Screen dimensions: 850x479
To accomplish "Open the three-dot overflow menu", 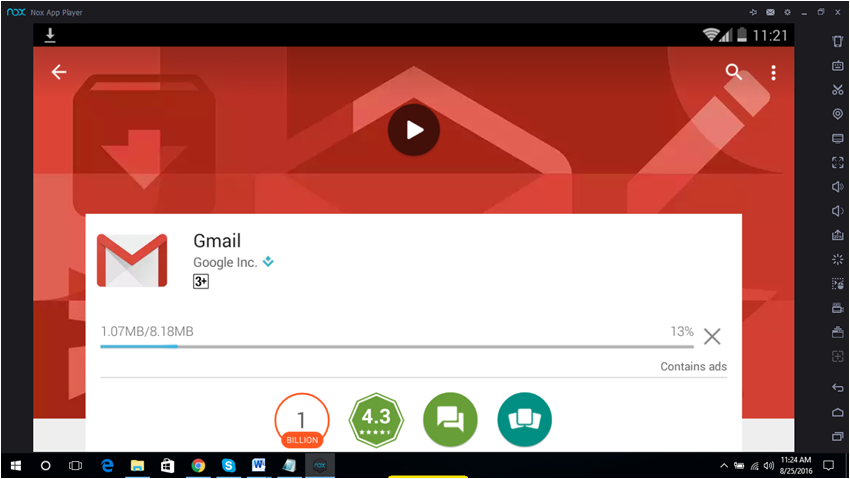I will pyautogui.click(x=773, y=72).
